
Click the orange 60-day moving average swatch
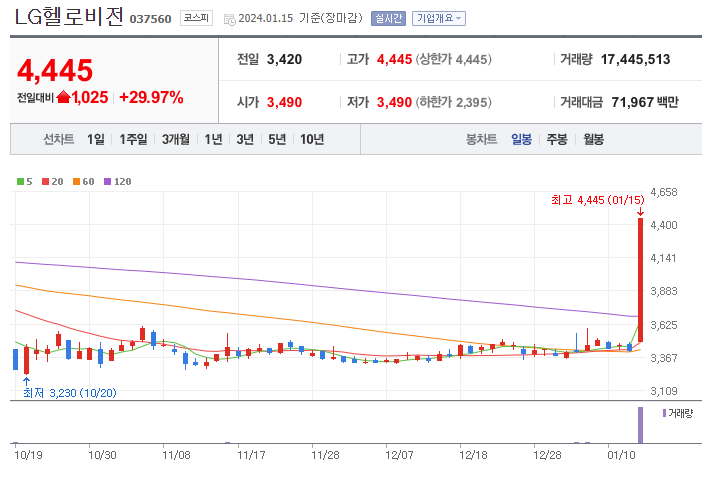[x=77, y=181]
